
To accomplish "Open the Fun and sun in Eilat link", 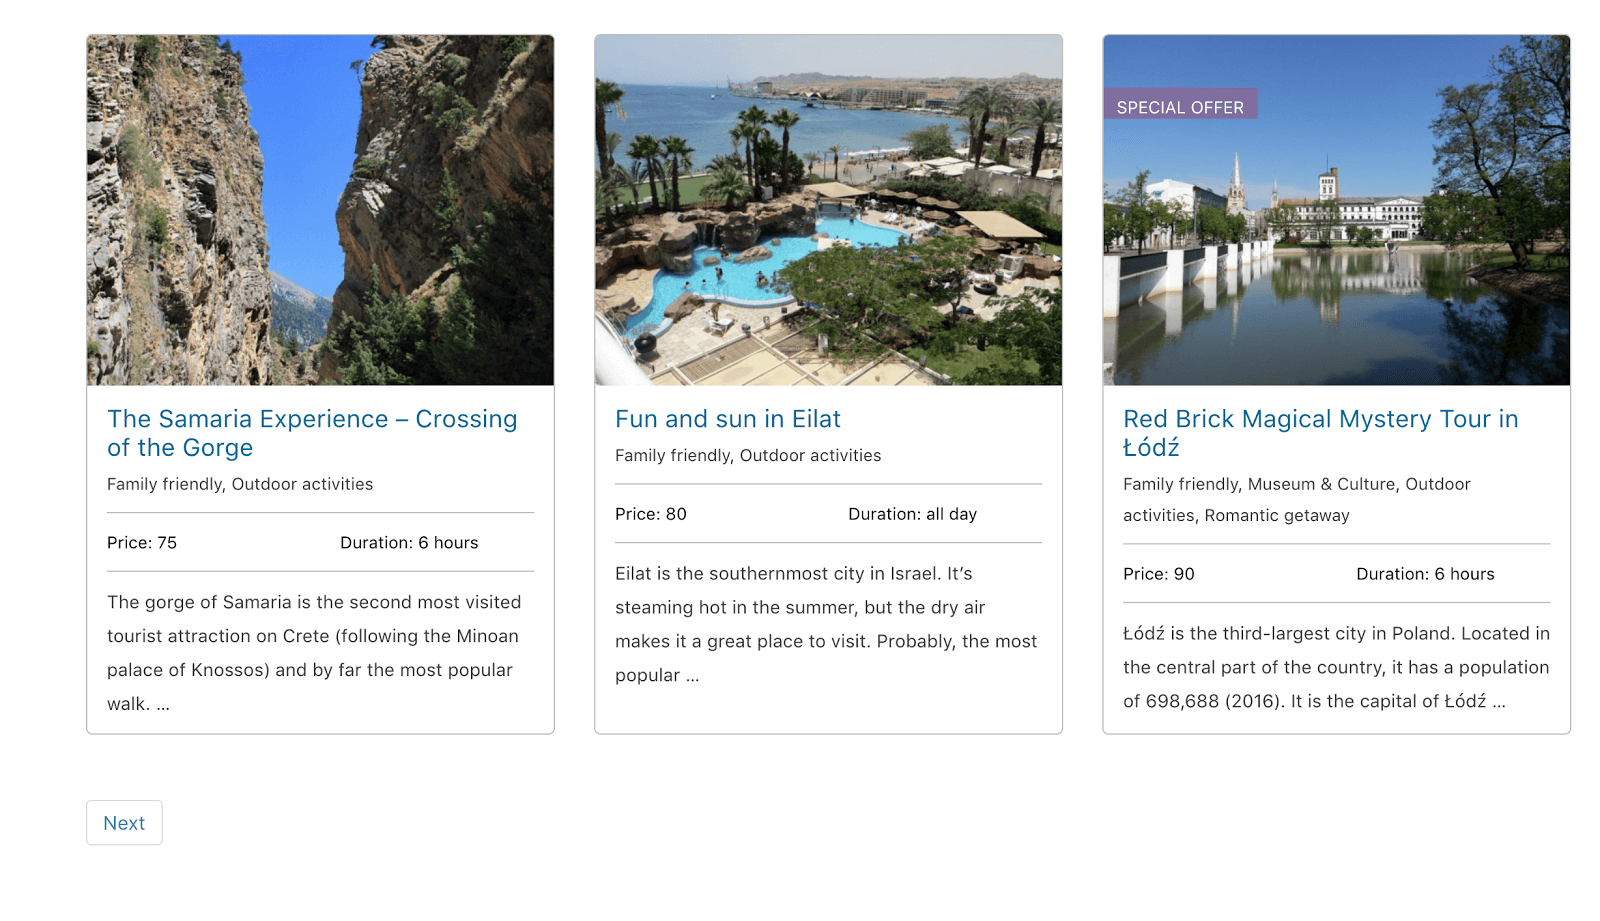I will 728,419.
